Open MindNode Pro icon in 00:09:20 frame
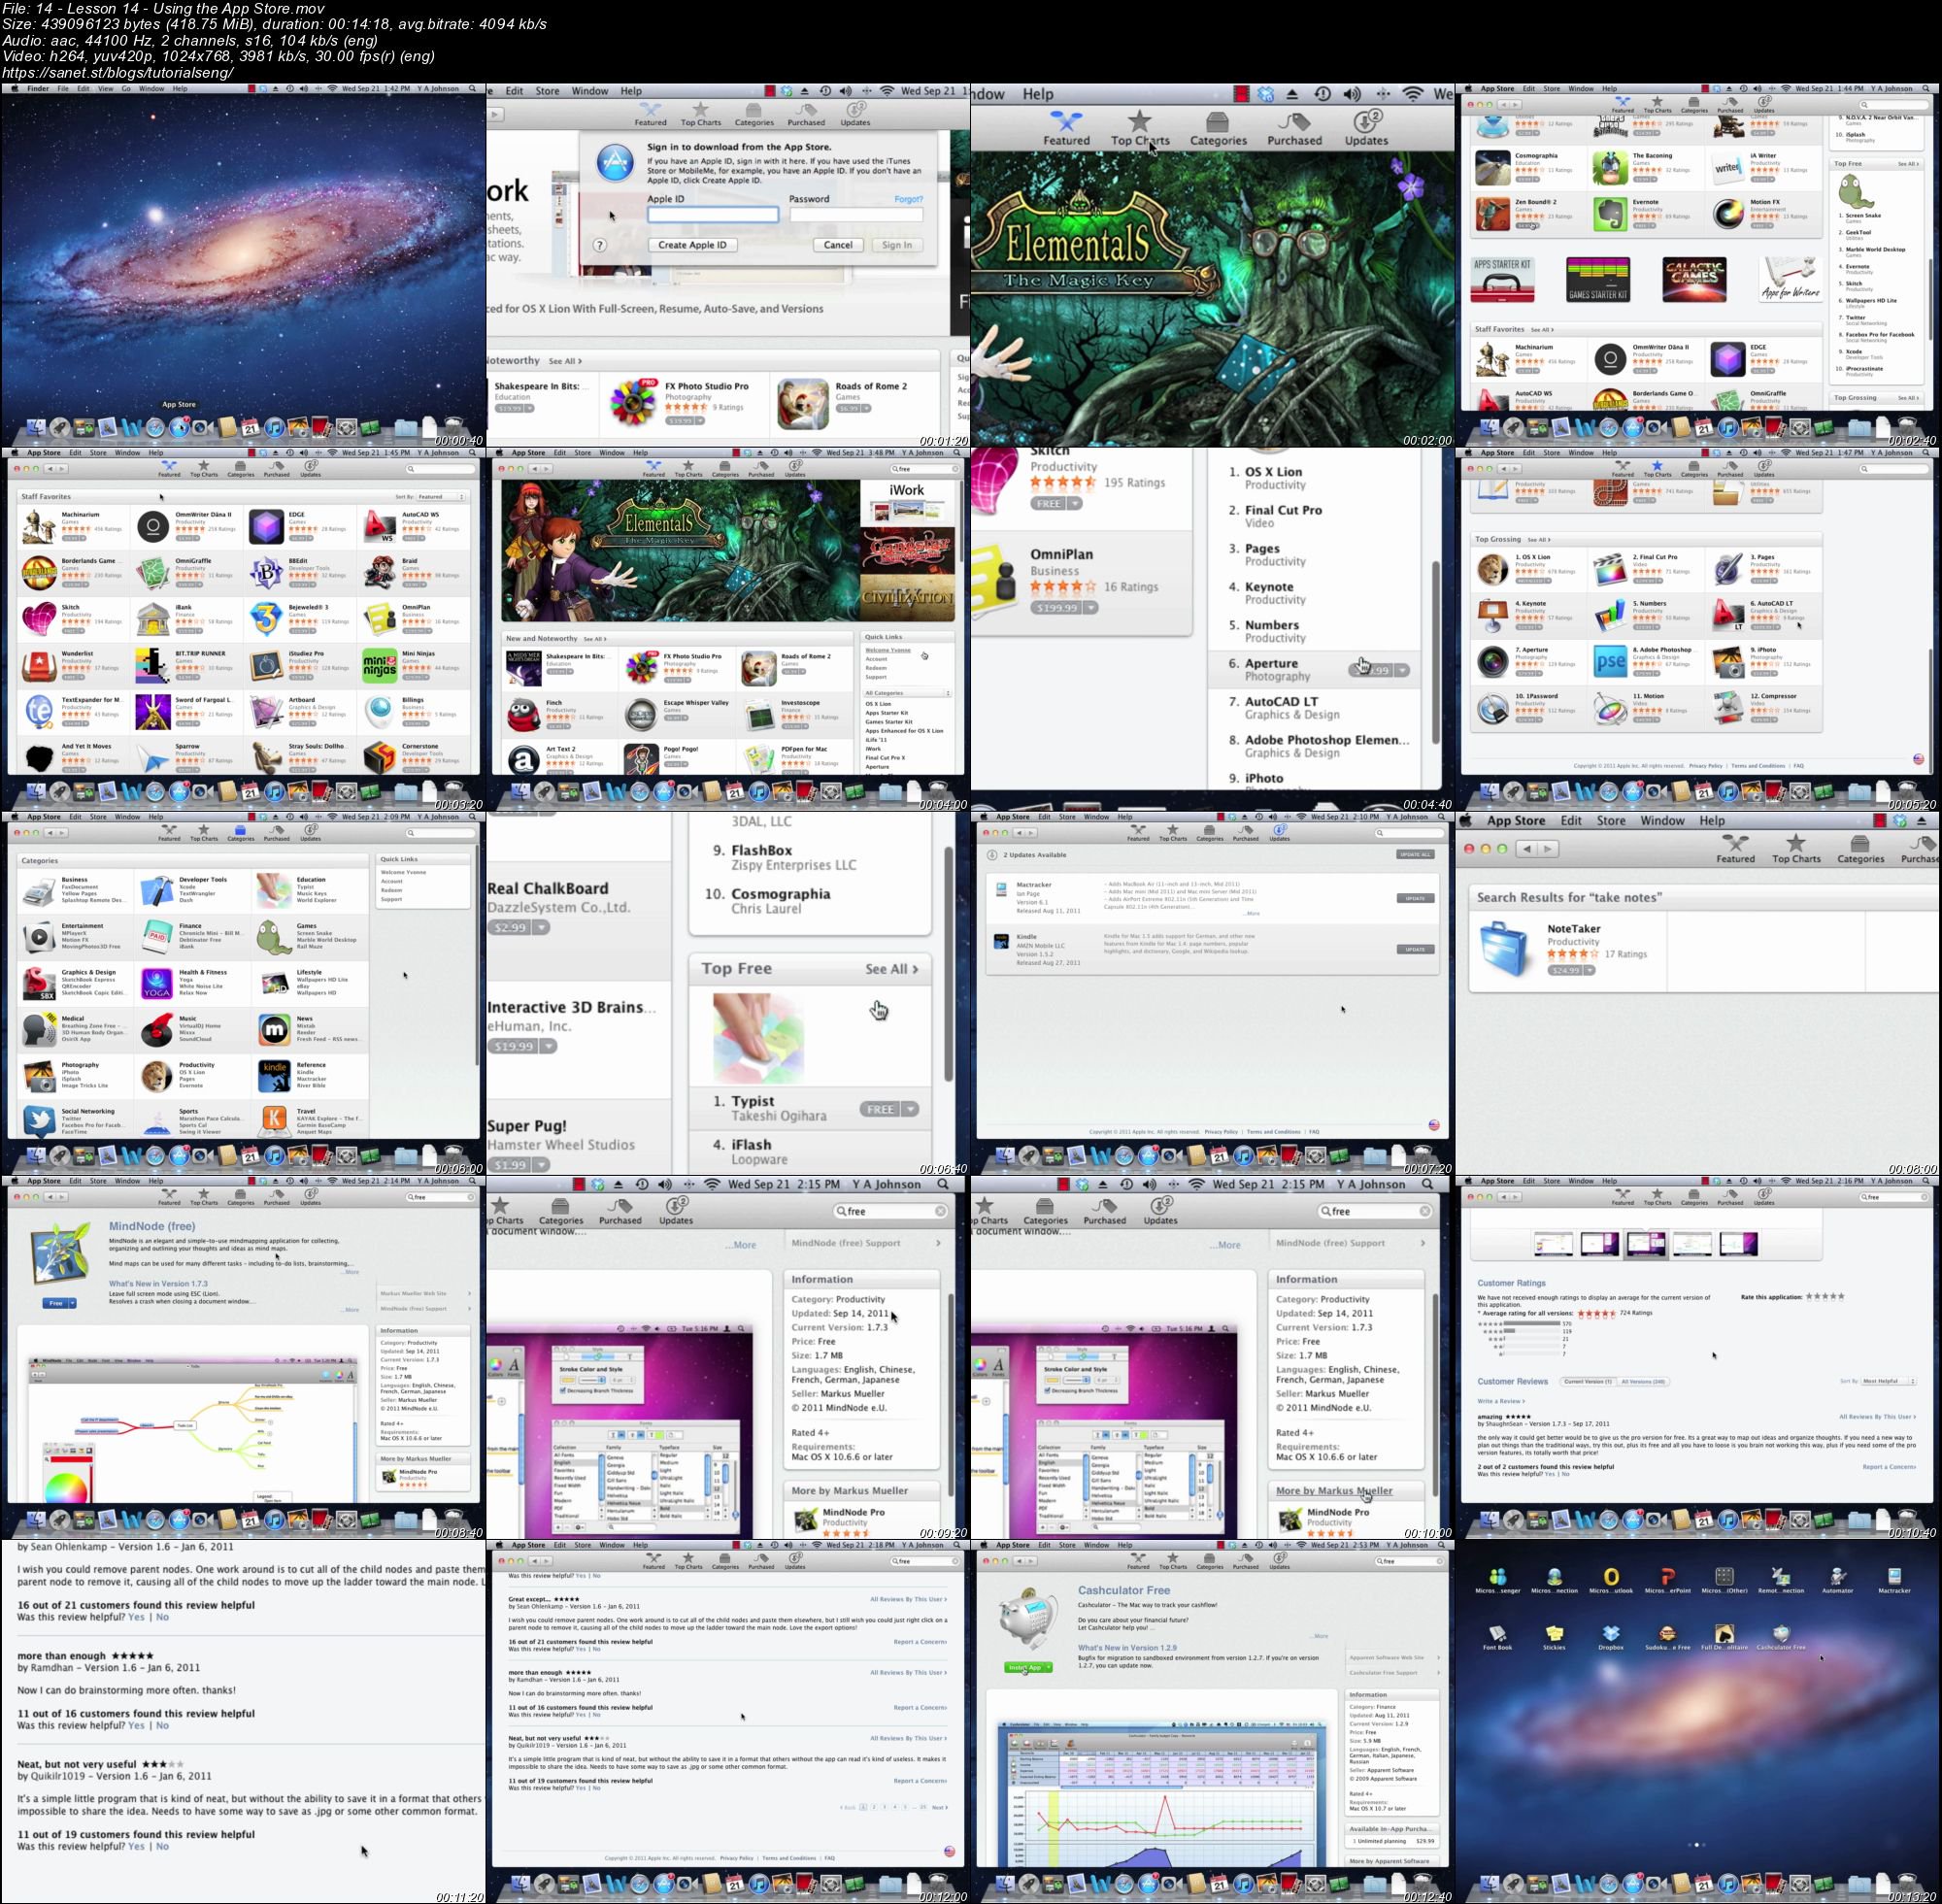Viewport: 1942px width, 1904px height. coord(805,1521)
